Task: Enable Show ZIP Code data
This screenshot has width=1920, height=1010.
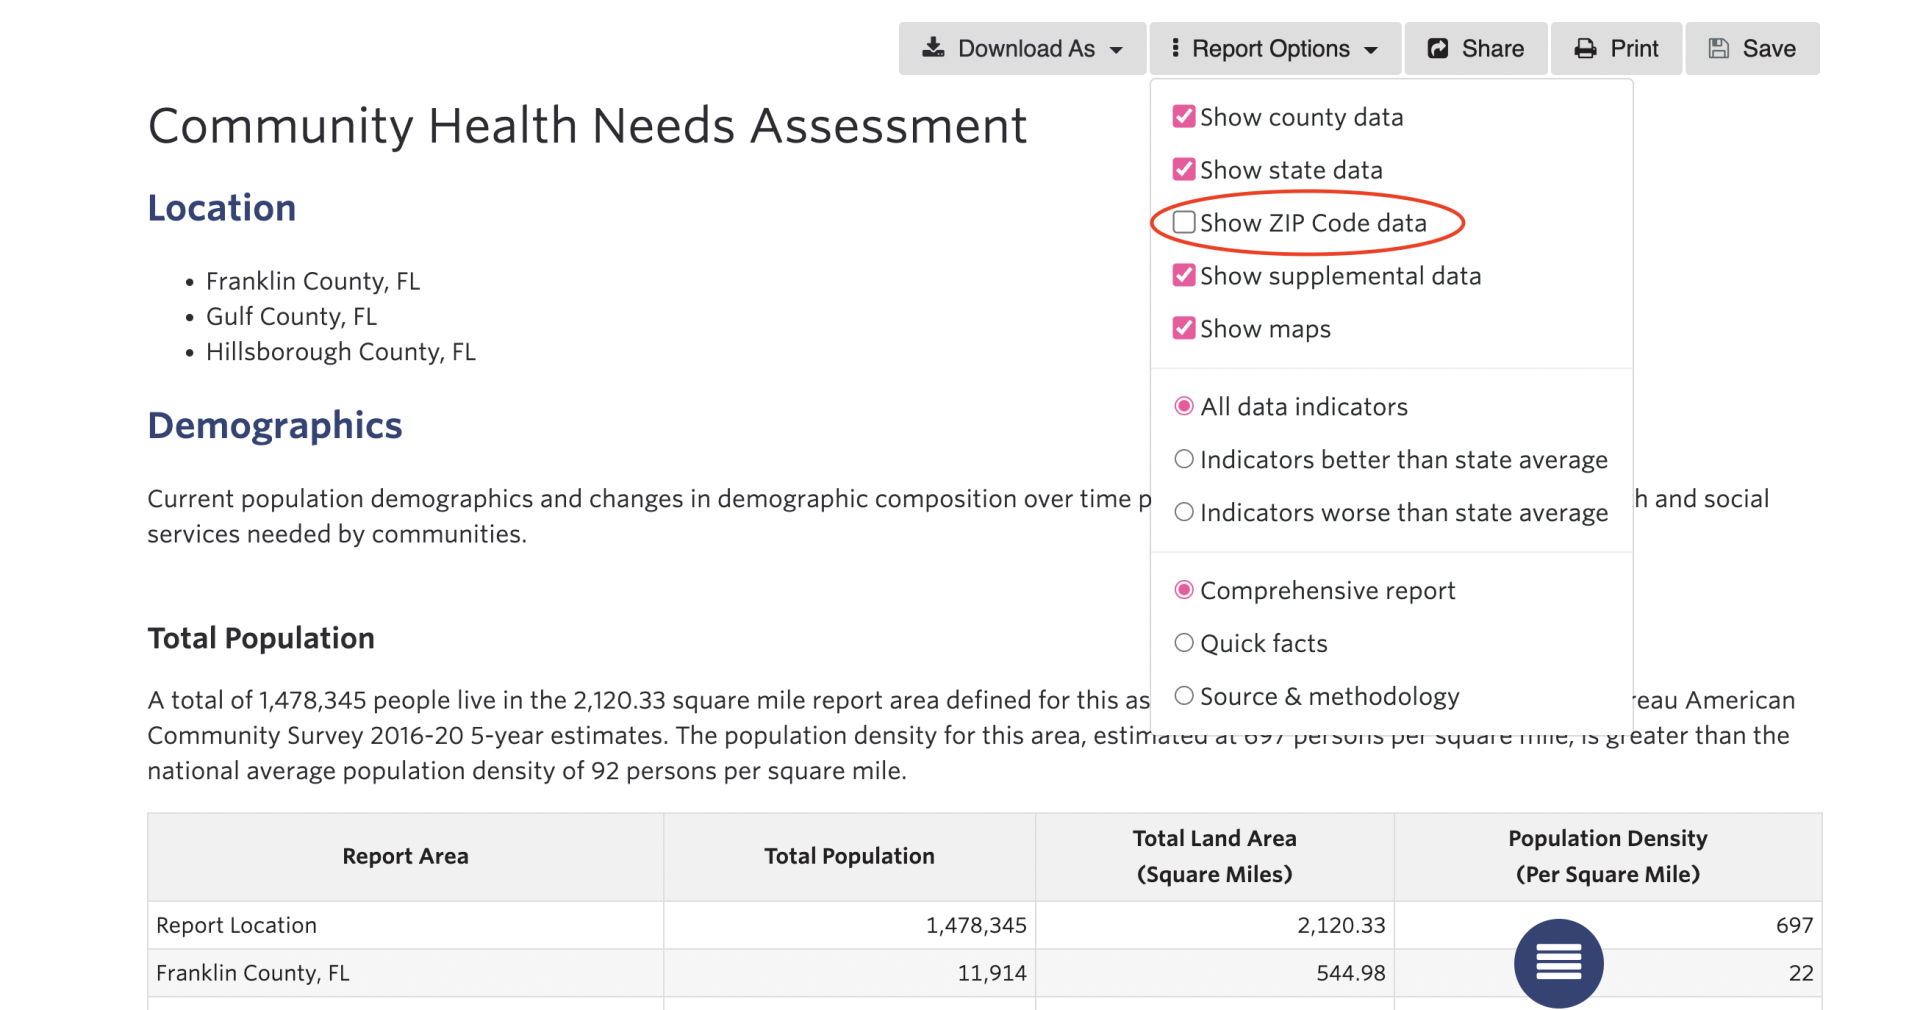Action: point(1184,222)
